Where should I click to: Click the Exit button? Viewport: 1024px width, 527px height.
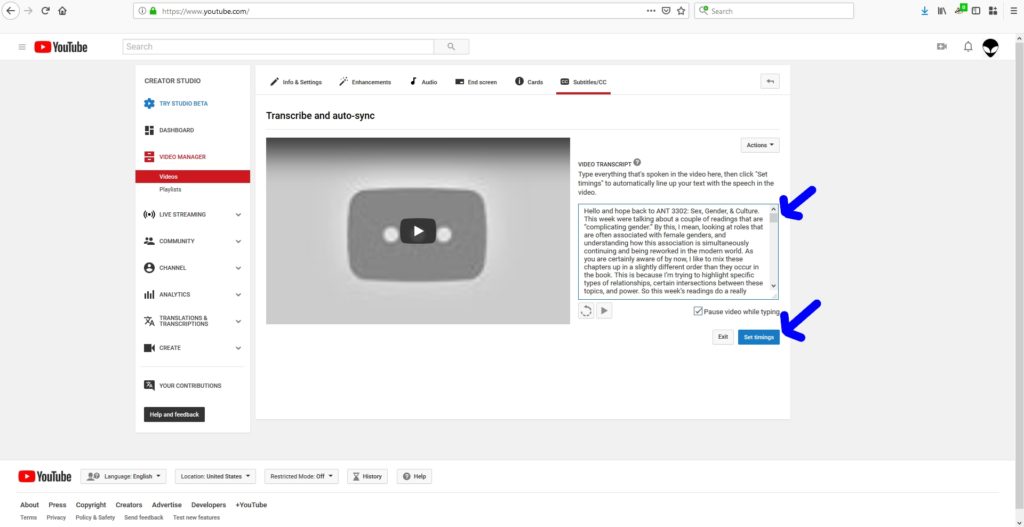click(x=723, y=337)
